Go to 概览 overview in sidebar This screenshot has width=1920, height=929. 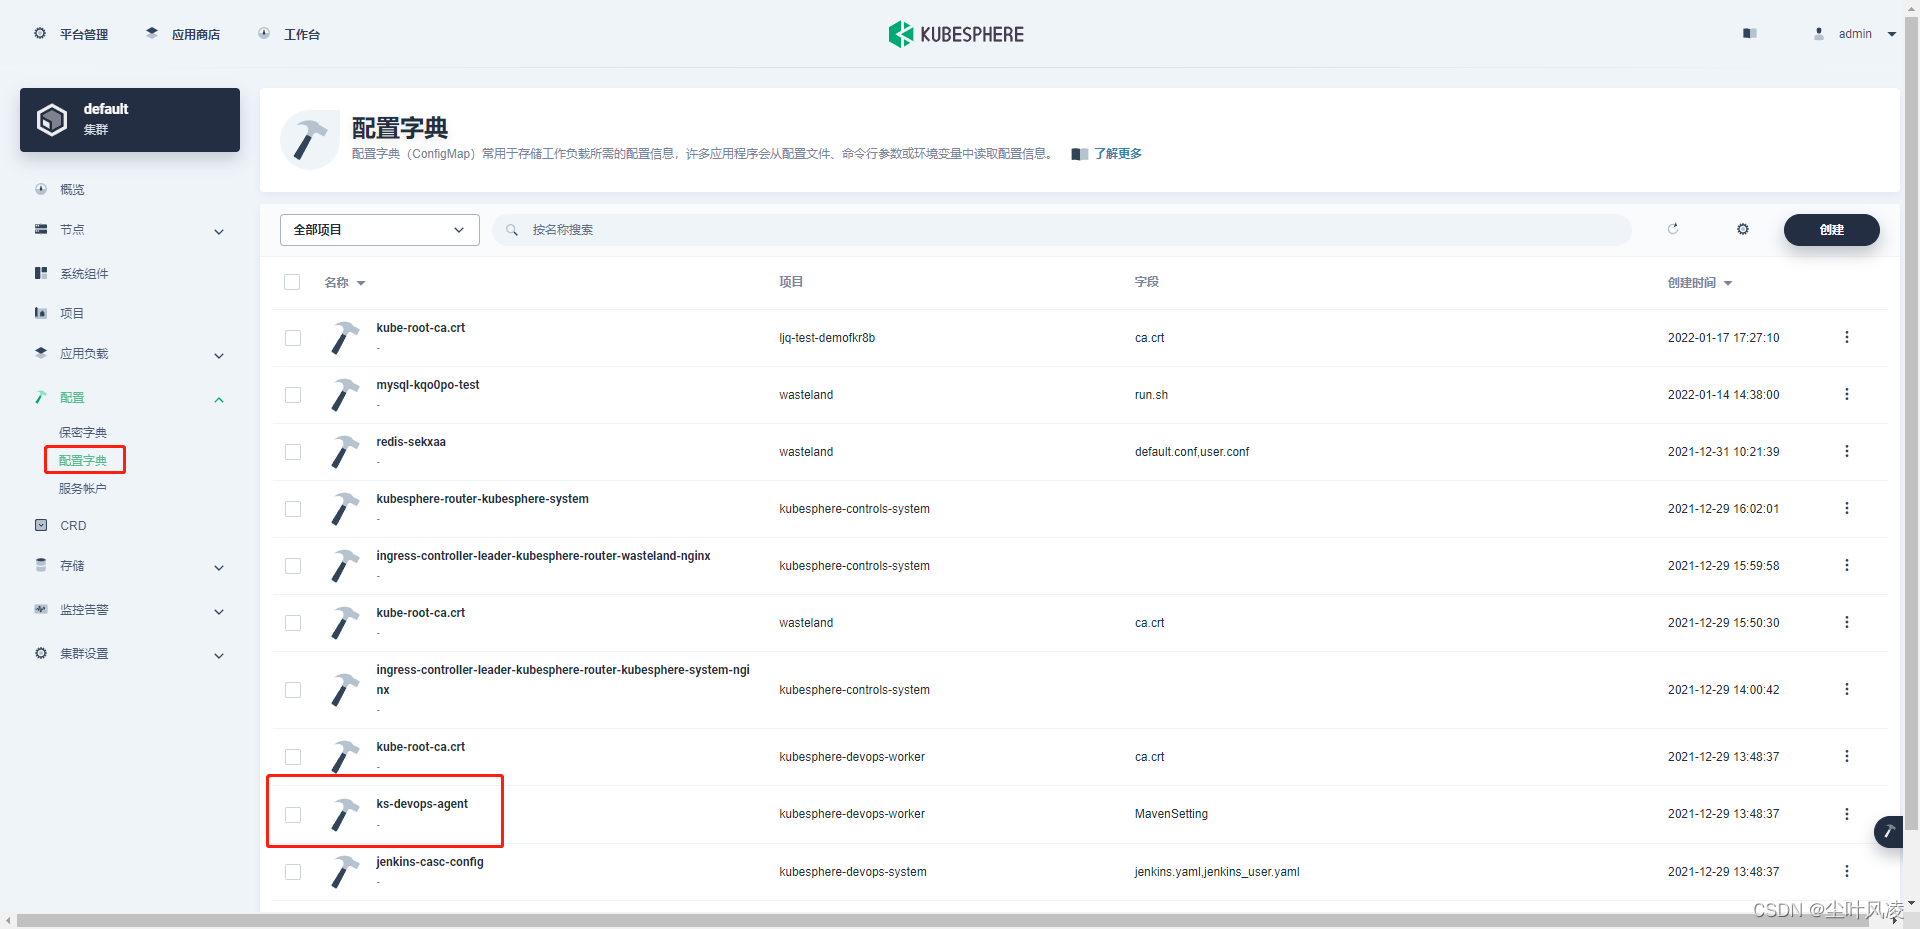coord(72,189)
